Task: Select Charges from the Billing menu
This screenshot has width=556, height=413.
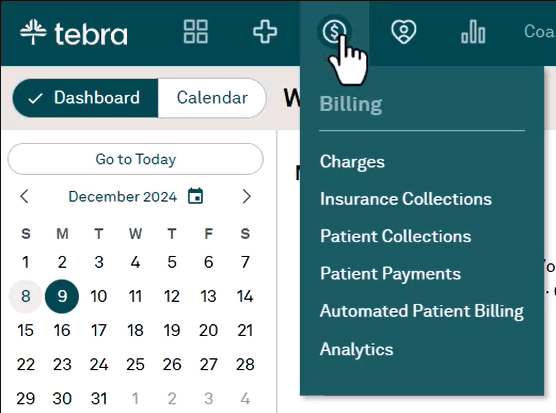Action: [x=352, y=162]
